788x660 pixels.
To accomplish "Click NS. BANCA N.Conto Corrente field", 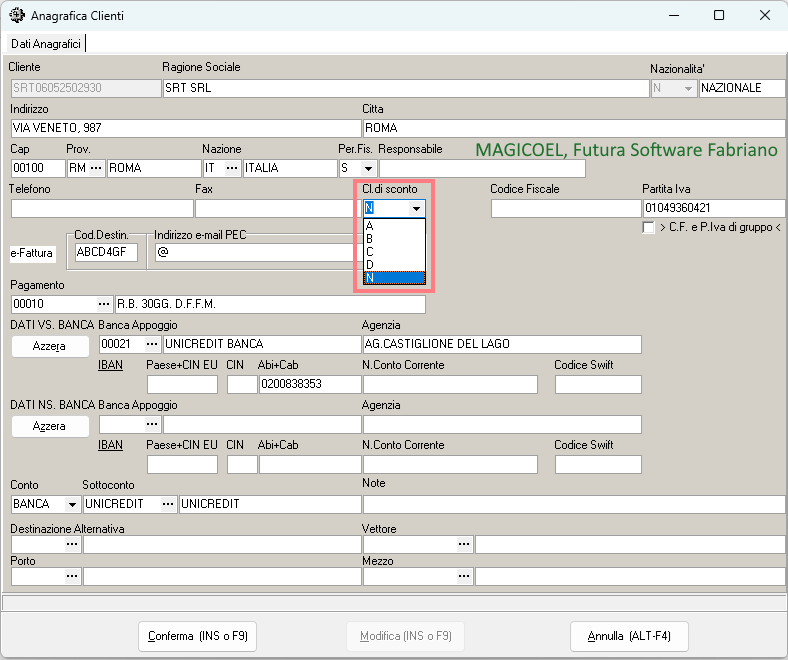I will (x=450, y=464).
